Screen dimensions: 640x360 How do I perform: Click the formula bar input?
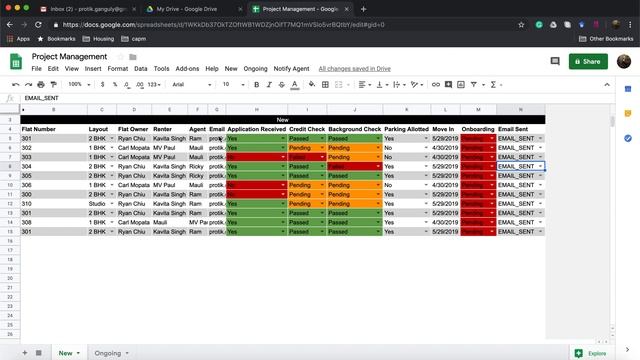(x=318, y=98)
